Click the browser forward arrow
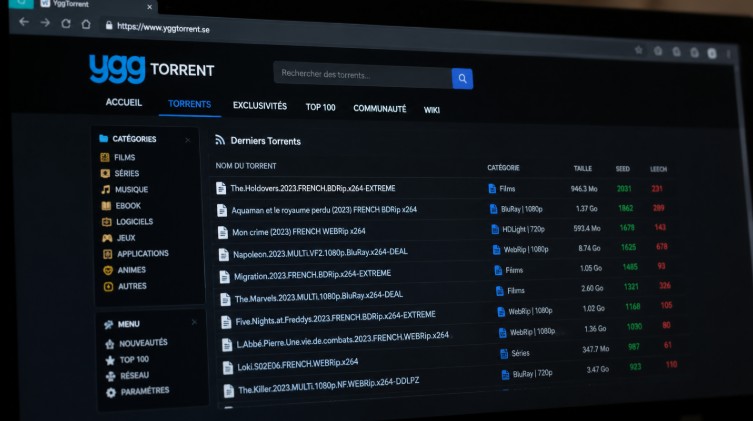Screen dimensions: 753x421 click(45, 23)
